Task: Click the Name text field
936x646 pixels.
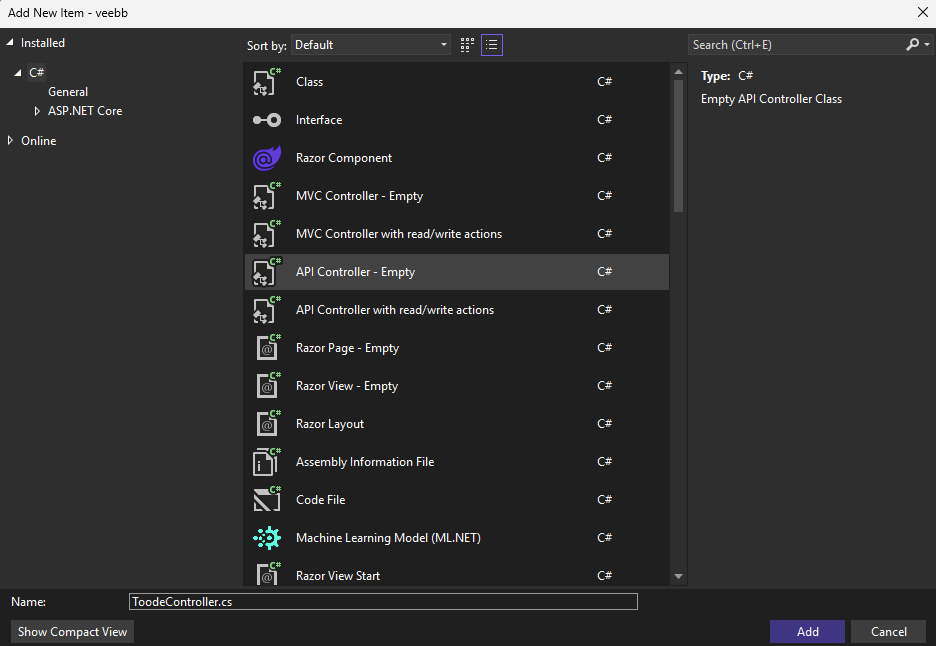Action: 383,602
